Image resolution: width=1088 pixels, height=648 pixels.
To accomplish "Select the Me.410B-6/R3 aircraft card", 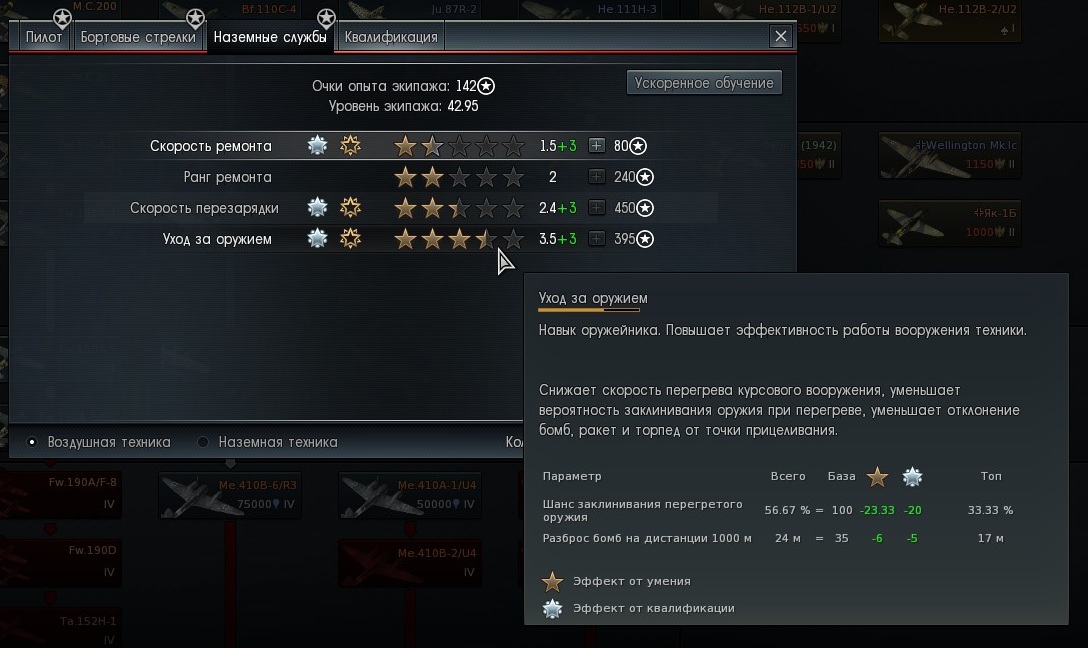I will pyautogui.click(x=230, y=495).
